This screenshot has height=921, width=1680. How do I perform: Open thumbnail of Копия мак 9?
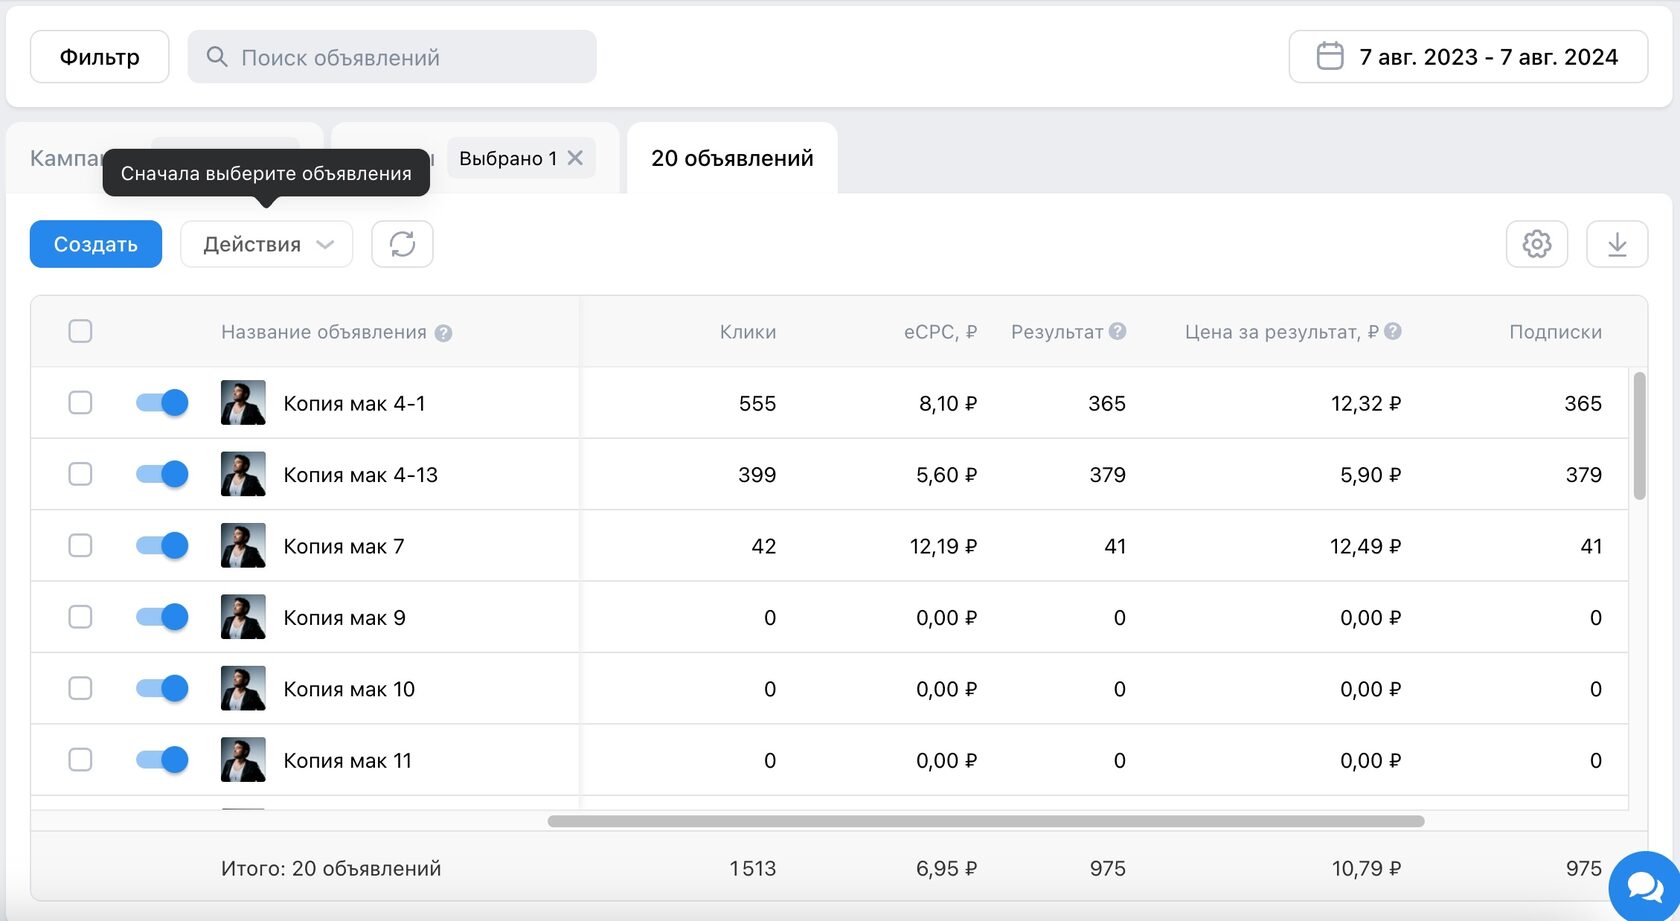click(x=243, y=617)
